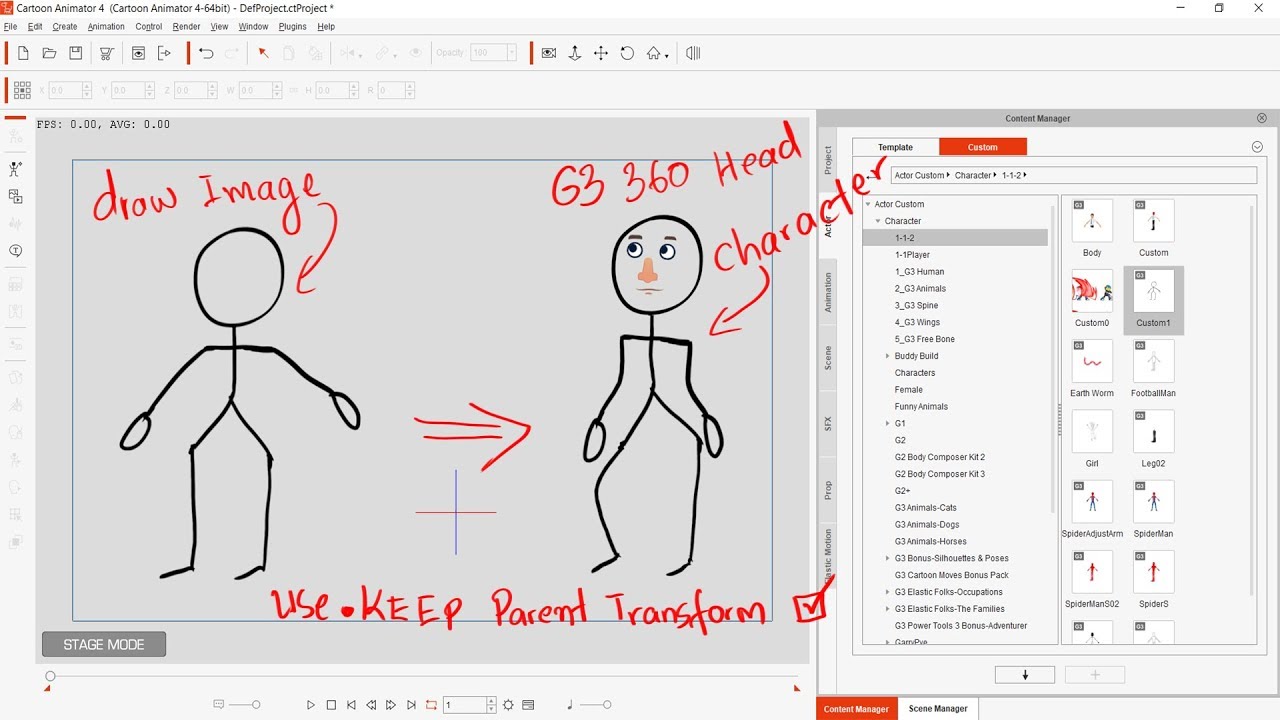Viewport: 1280px width, 720px height.
Task: Select the camera Rotate tool
Action: 627,53
